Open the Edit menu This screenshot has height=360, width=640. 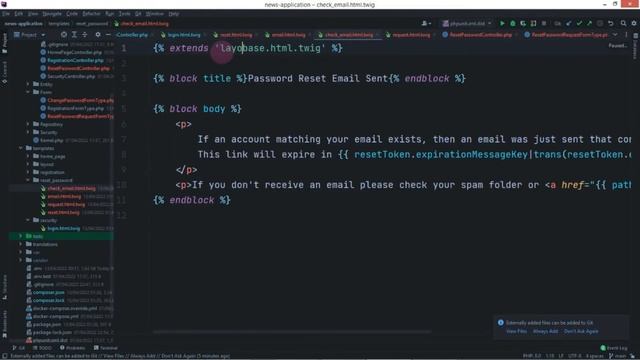coord(19,13)
